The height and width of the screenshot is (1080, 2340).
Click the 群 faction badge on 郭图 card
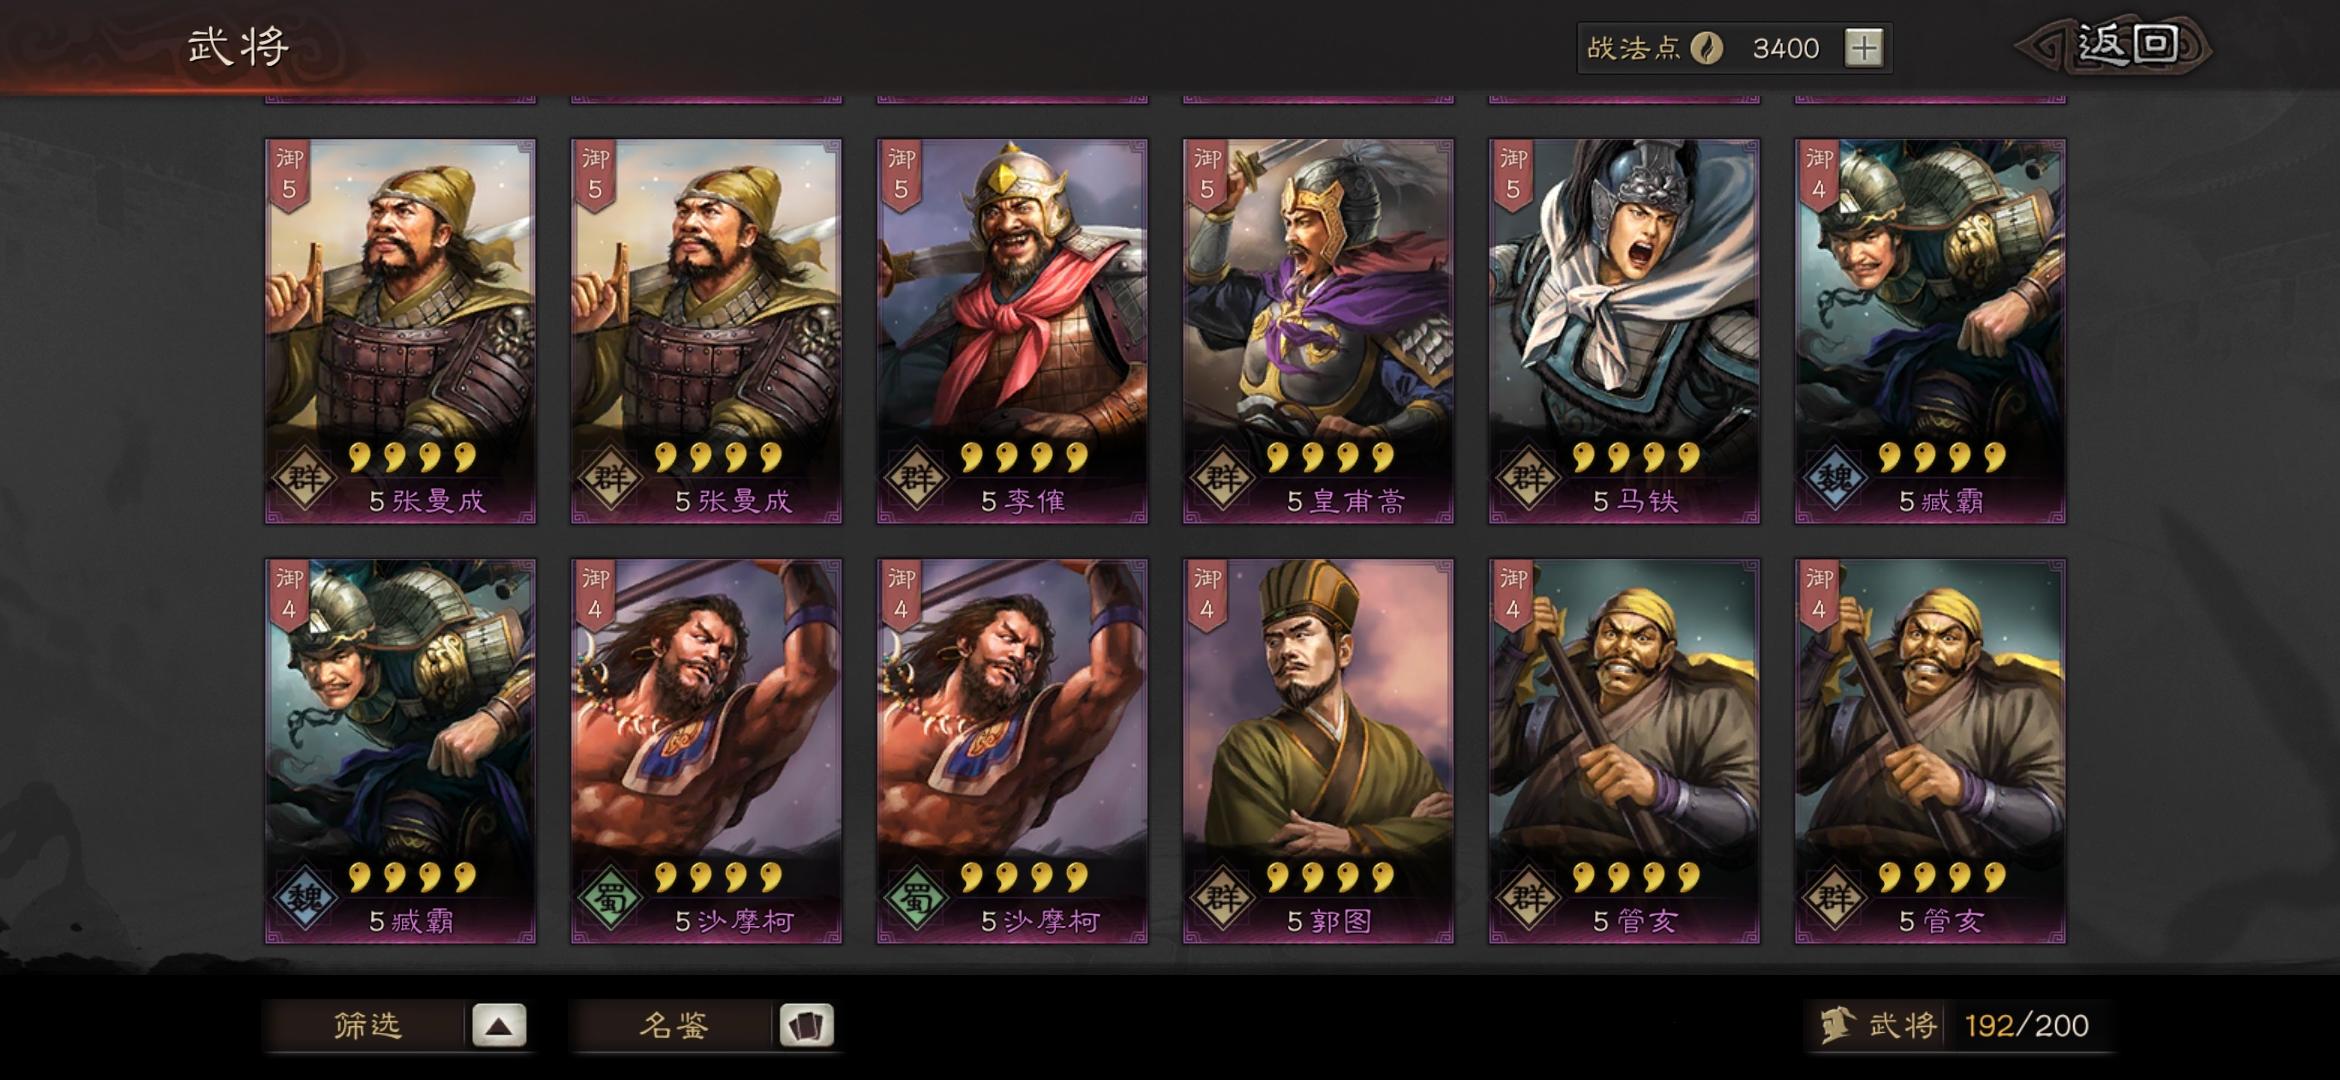click(1222, 898)
